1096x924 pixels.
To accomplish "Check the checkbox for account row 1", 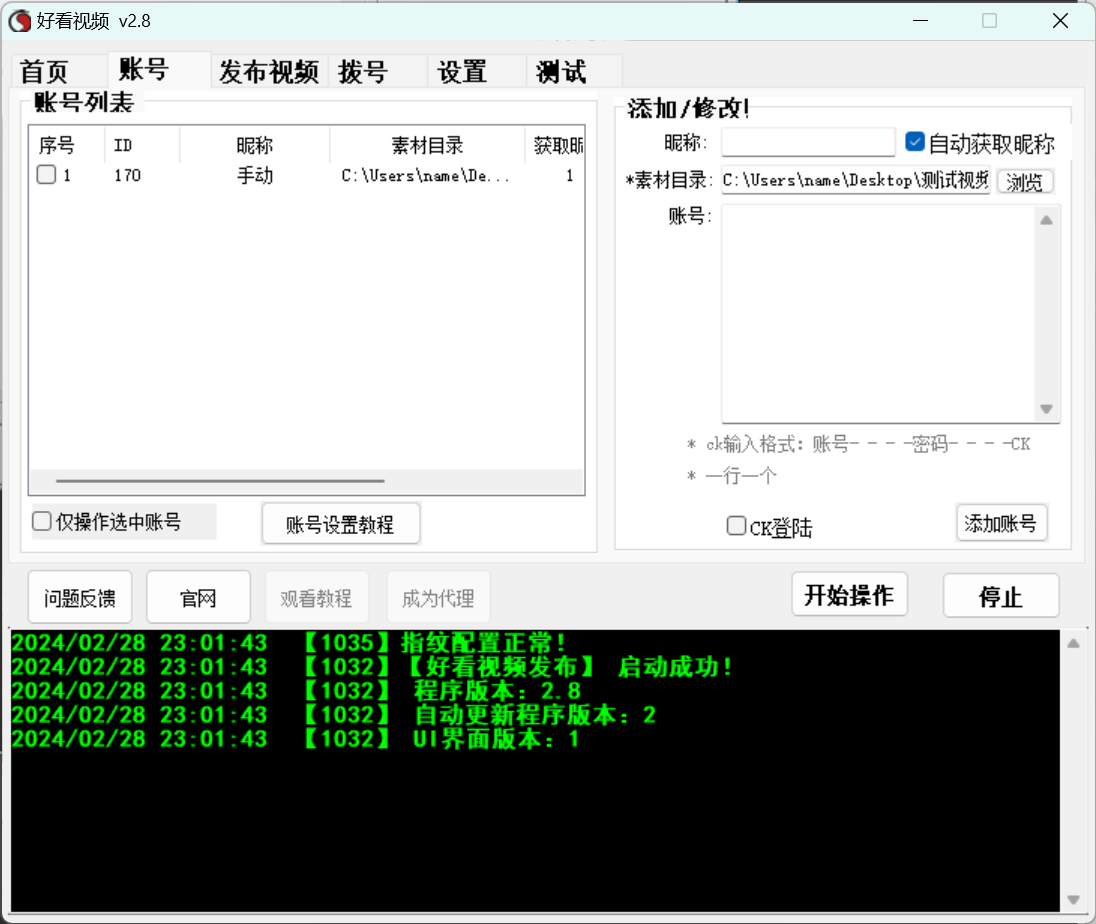I will pos(46,175).
